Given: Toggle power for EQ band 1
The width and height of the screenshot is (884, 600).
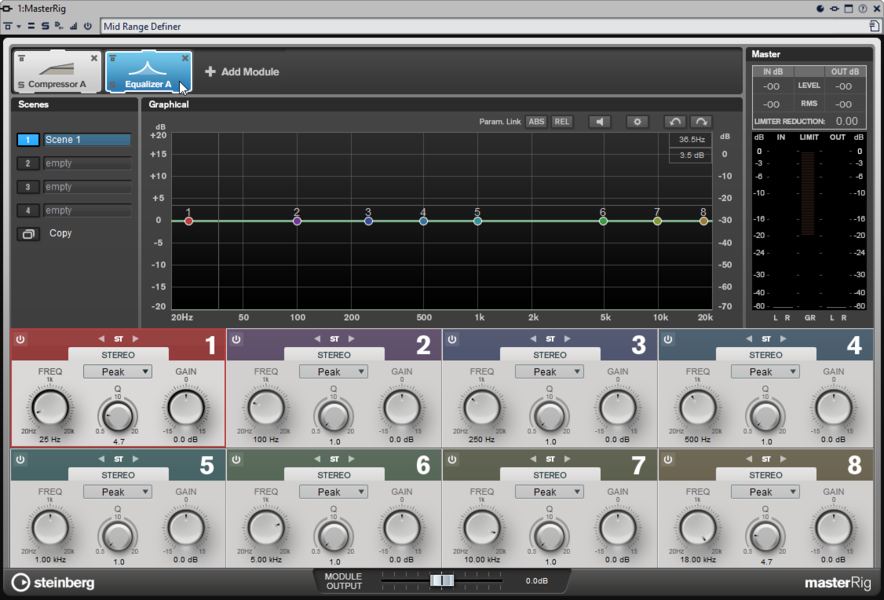Looking at the screenshot, I should [x=20, y=339].
